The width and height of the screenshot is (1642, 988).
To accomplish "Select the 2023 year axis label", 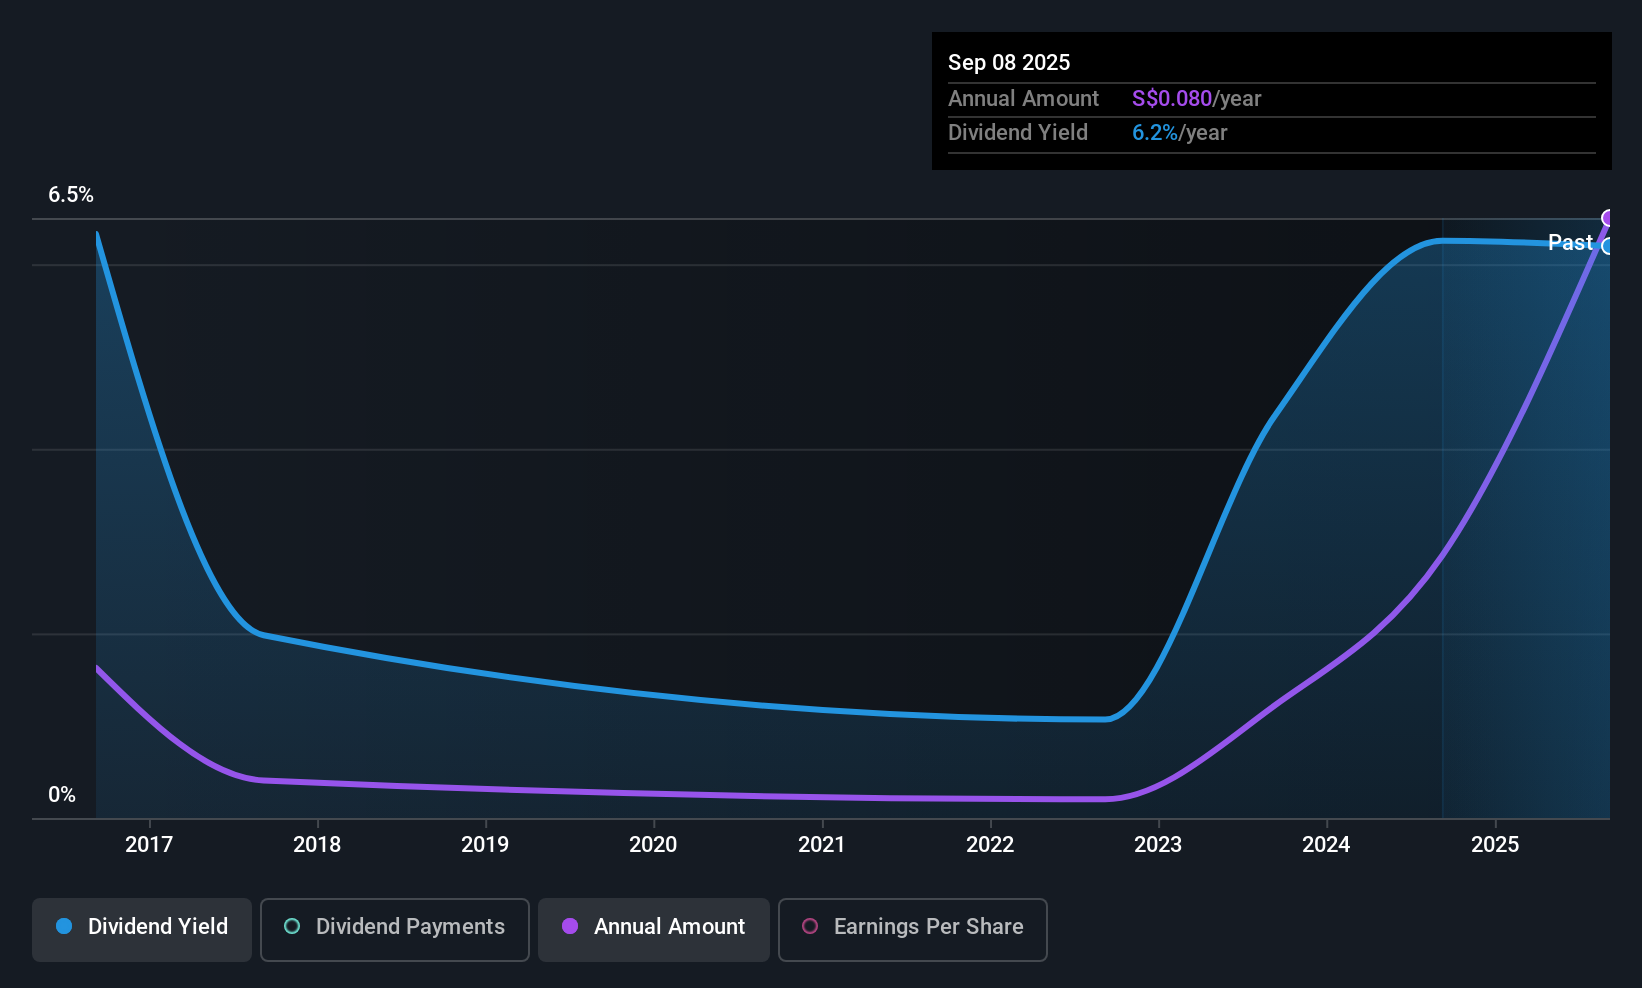I will click(1157, 844).
